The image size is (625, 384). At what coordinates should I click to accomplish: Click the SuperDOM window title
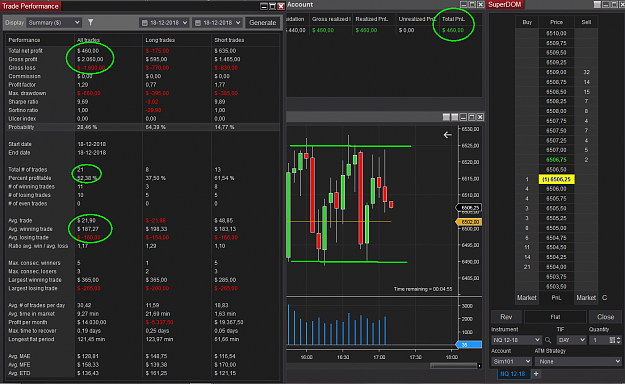tap(505, 5)
